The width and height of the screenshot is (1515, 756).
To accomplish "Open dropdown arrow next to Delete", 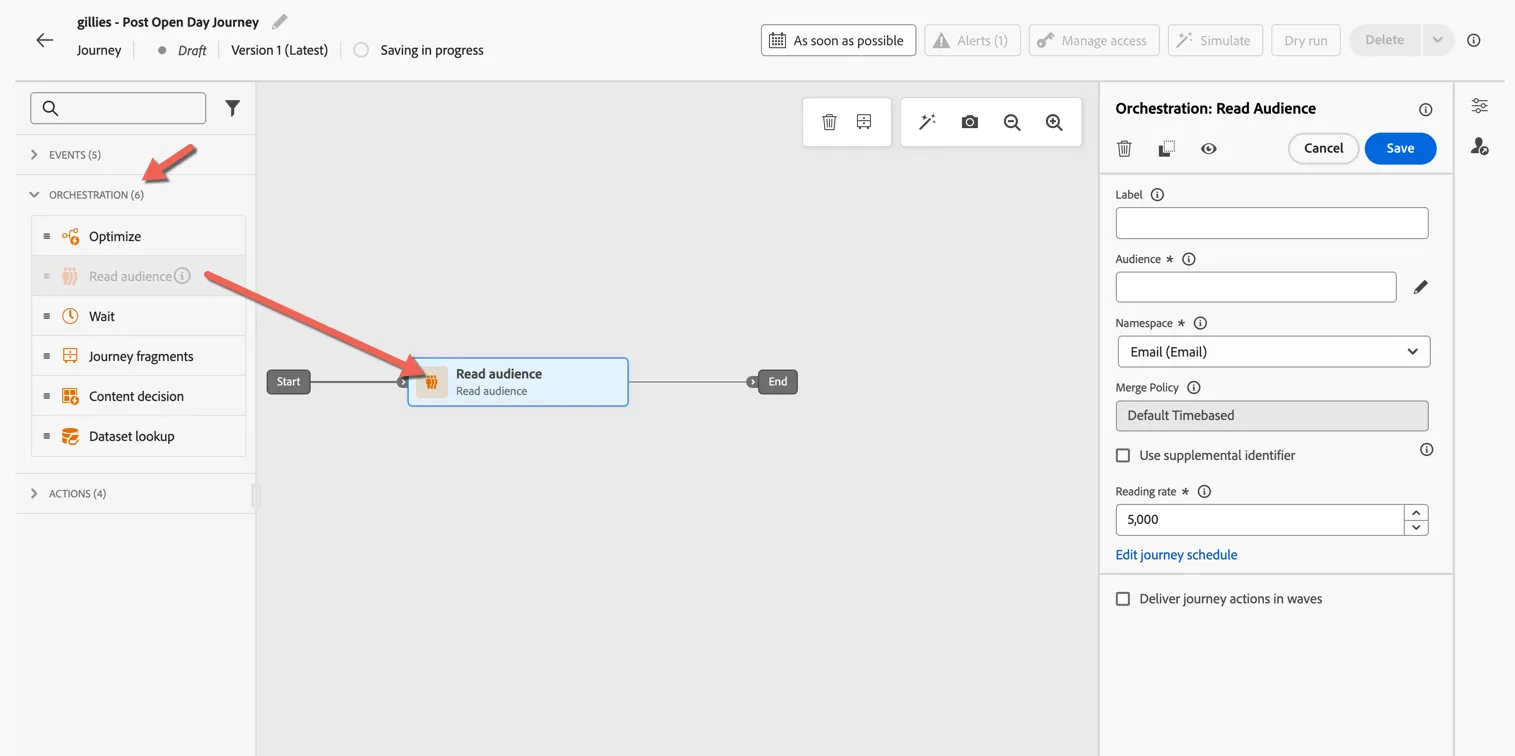I will (x=1438, y=40).
